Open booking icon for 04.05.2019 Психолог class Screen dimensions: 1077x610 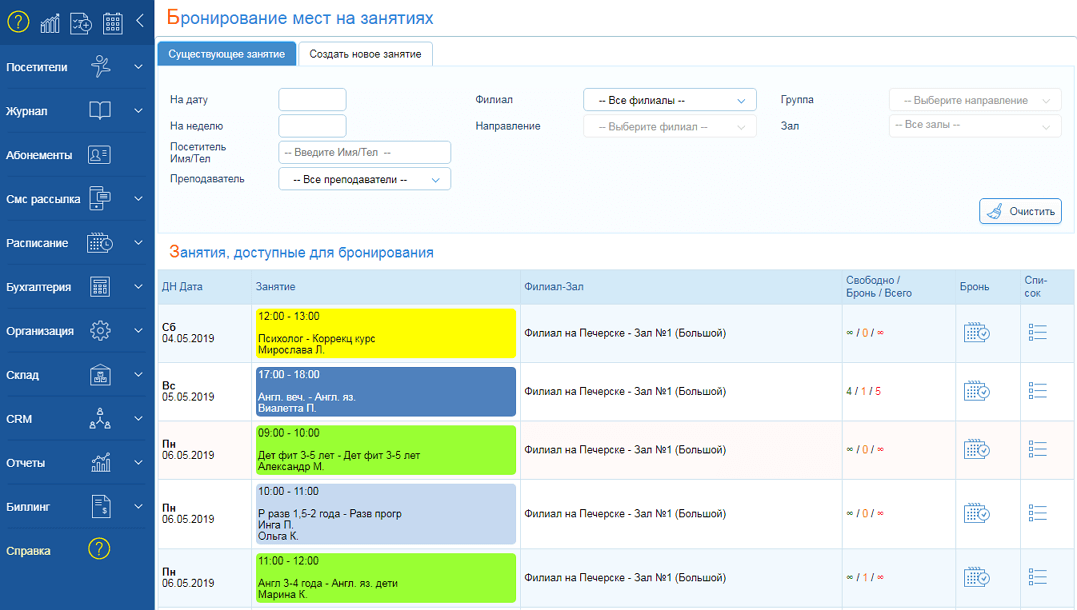(x=976, y=333)
